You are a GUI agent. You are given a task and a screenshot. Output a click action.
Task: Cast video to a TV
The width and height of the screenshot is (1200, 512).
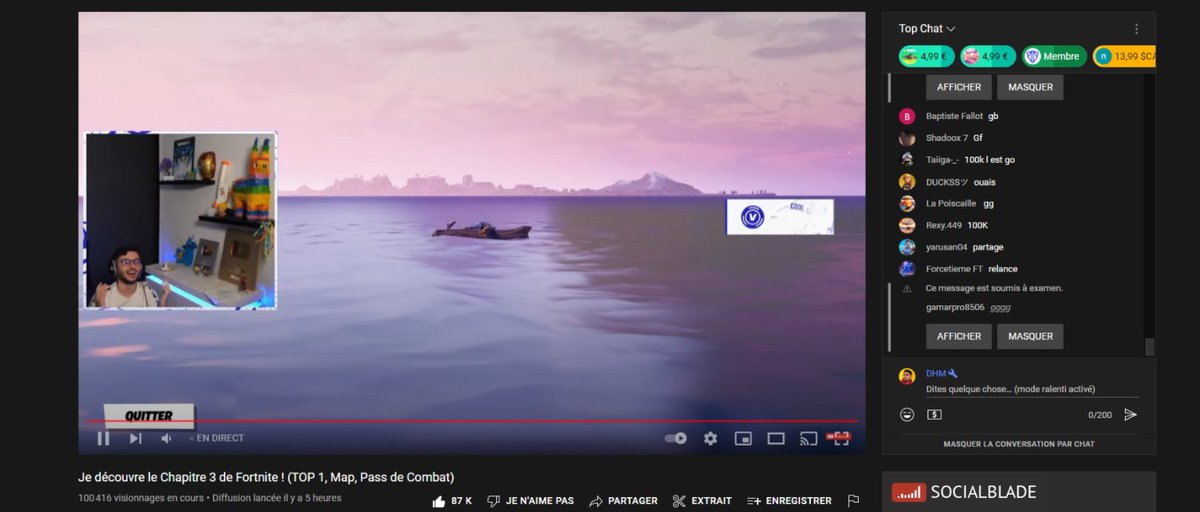pos(809,438)
